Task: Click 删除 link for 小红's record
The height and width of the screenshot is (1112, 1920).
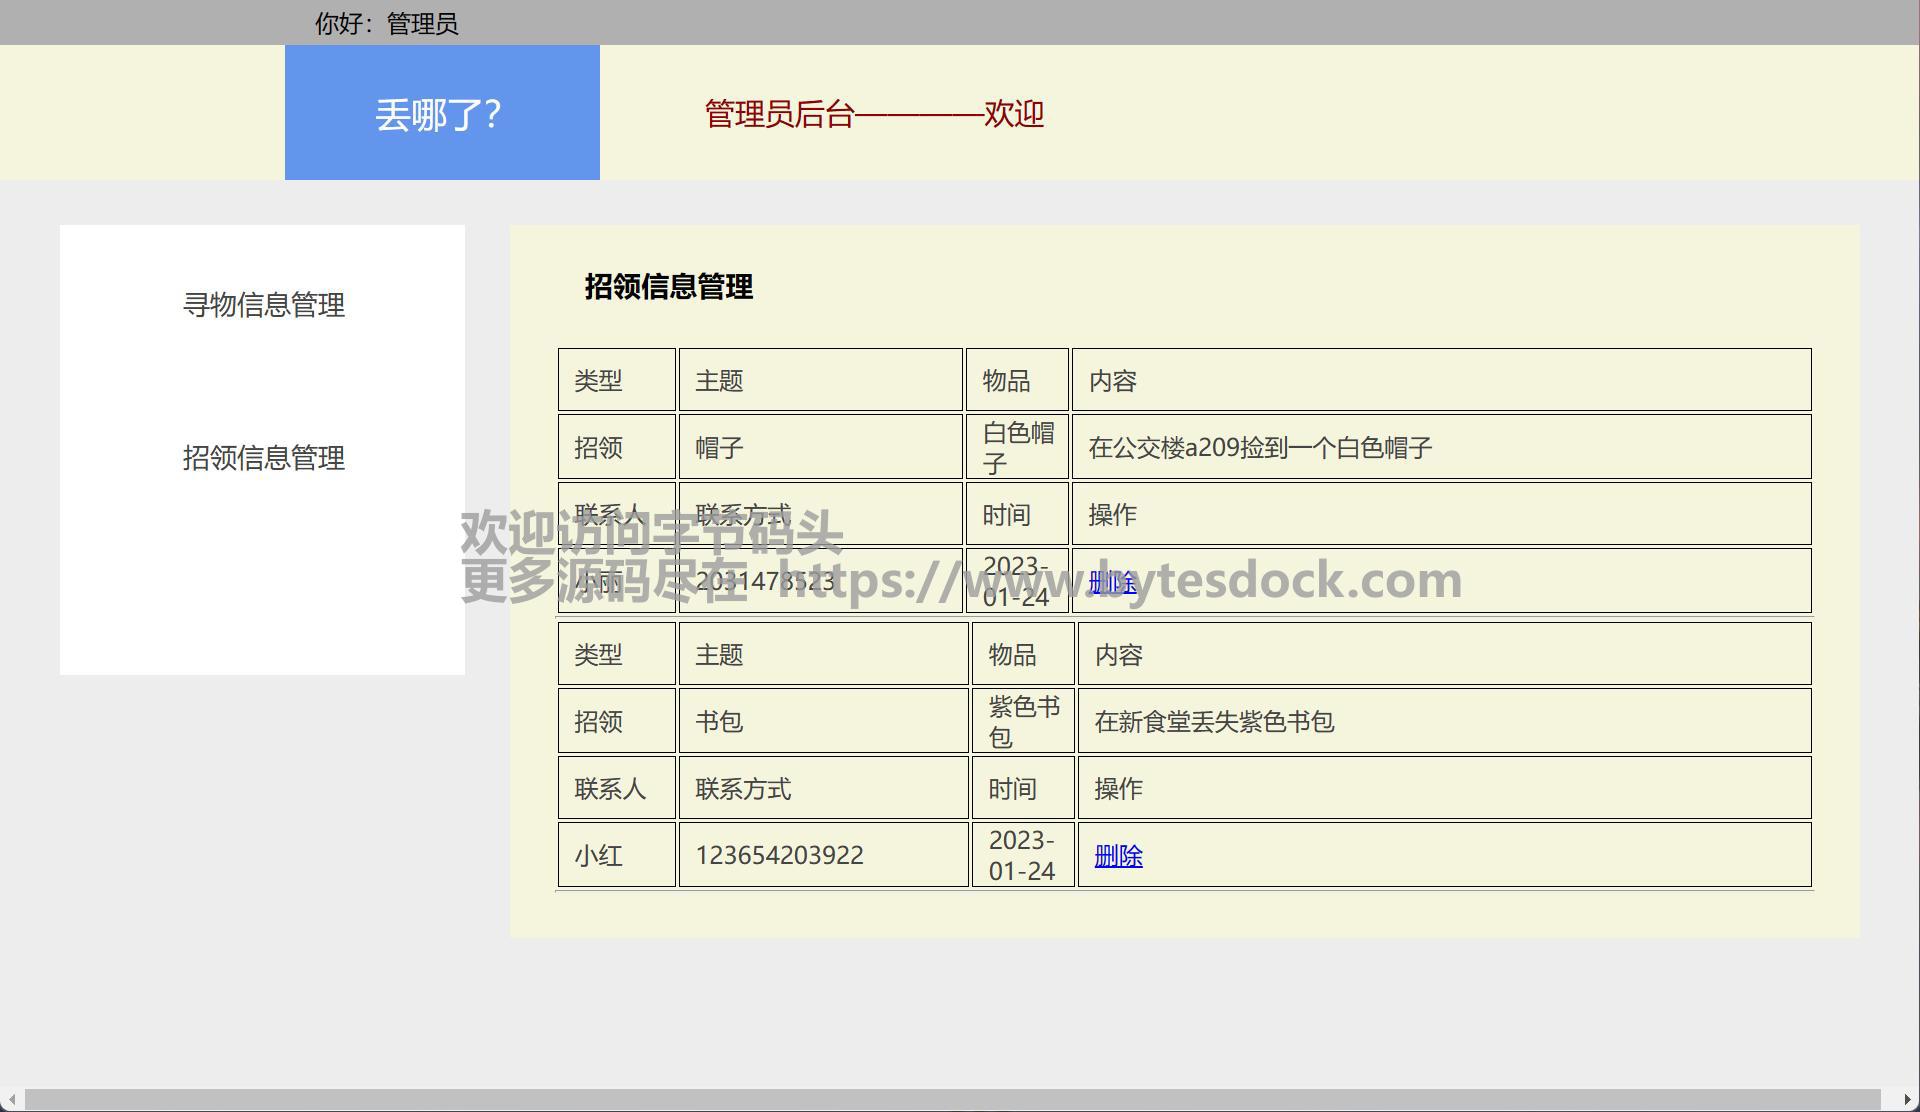Action: 1118,856
